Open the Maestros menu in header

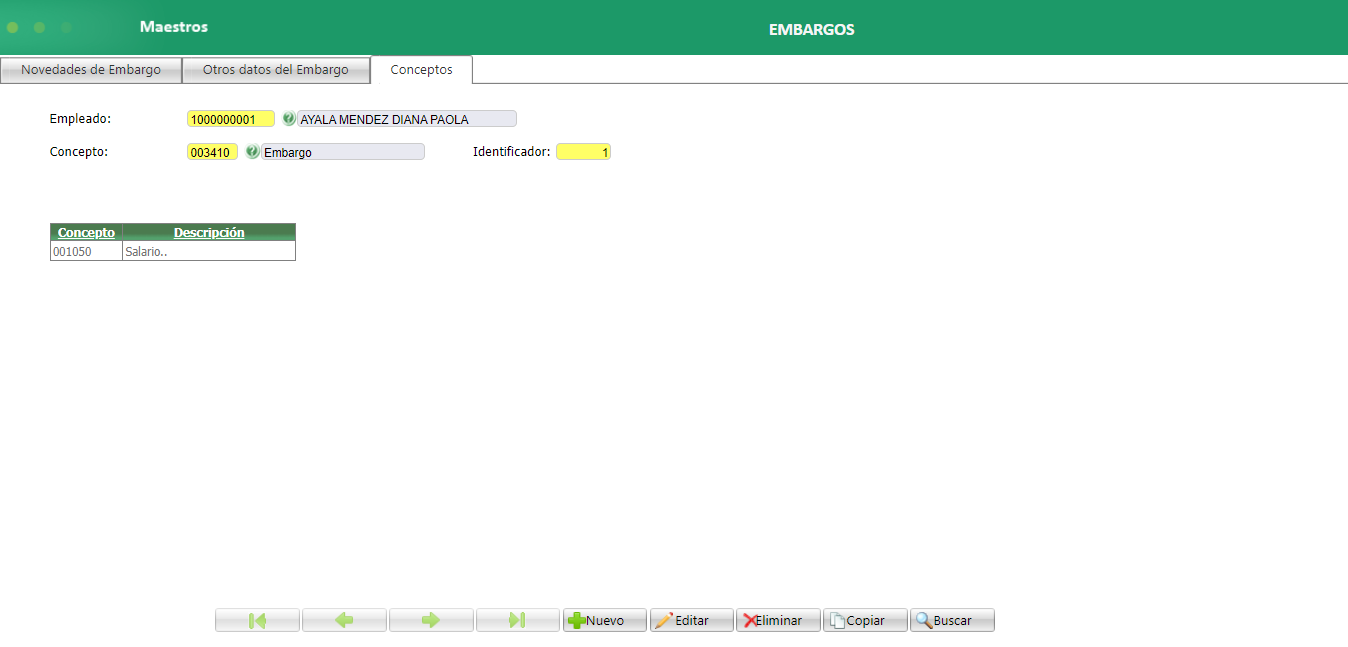click(174, 27)
